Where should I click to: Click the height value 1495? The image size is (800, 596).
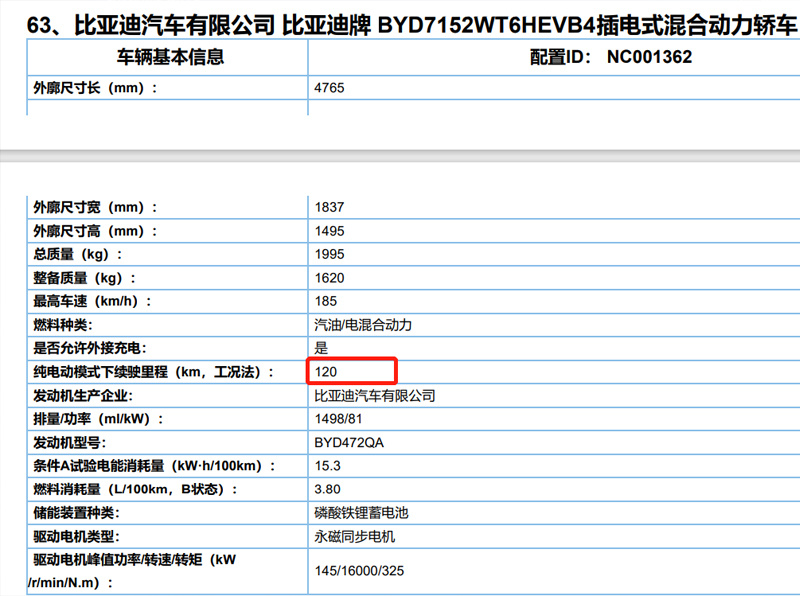(x=329, y=231)
